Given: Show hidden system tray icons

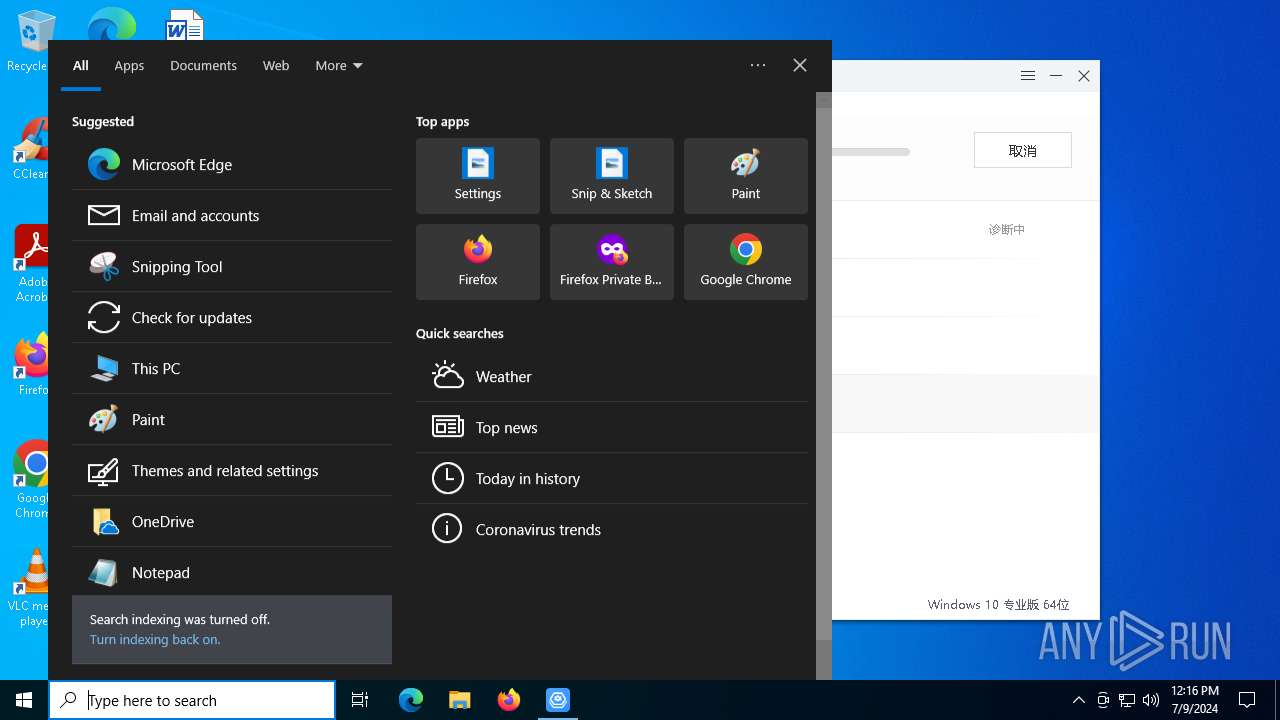Looking at the screenshot, I should (1079, 700).
